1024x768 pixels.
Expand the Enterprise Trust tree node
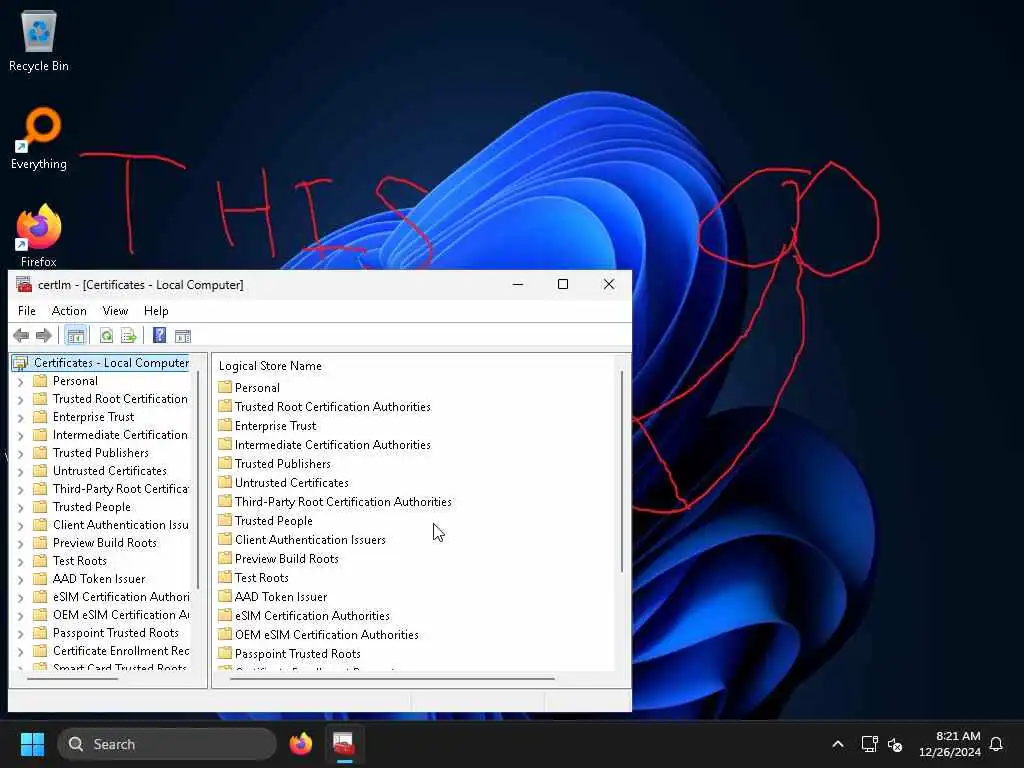click(x=20, y=417)
